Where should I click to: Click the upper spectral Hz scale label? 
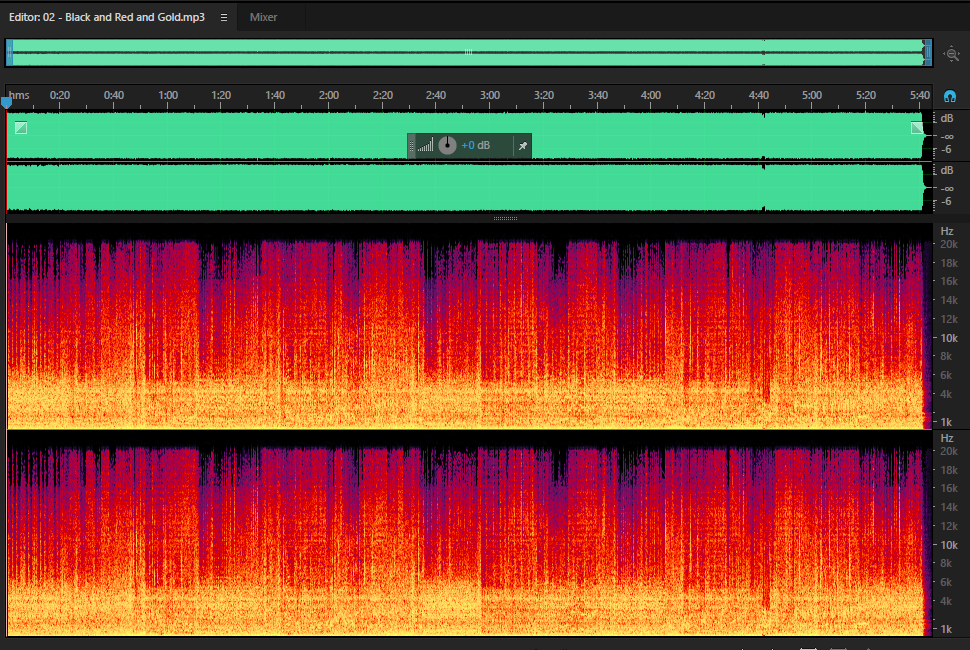[x=947, y=231]
